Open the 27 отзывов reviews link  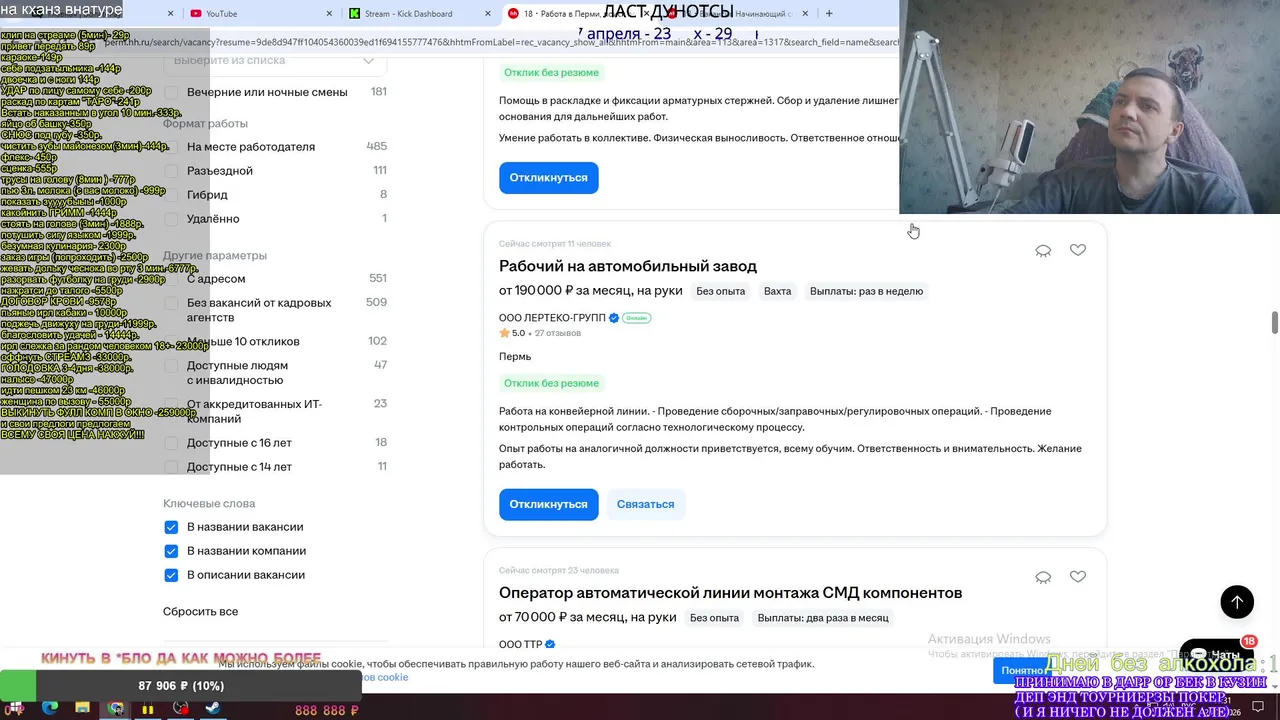tap(558, 333)
